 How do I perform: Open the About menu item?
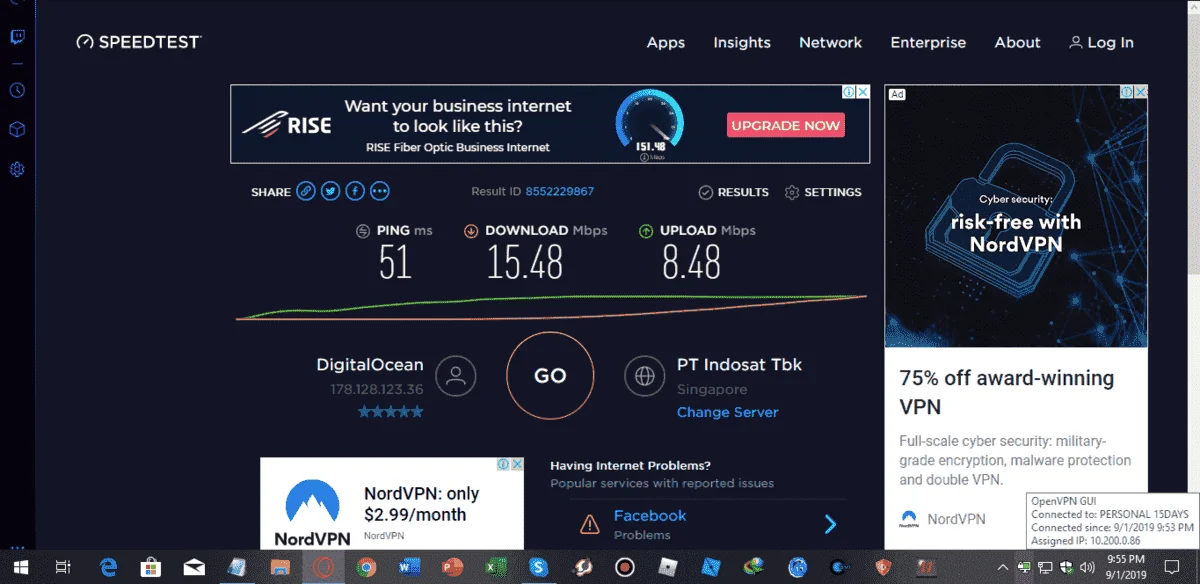point(1017,42)
